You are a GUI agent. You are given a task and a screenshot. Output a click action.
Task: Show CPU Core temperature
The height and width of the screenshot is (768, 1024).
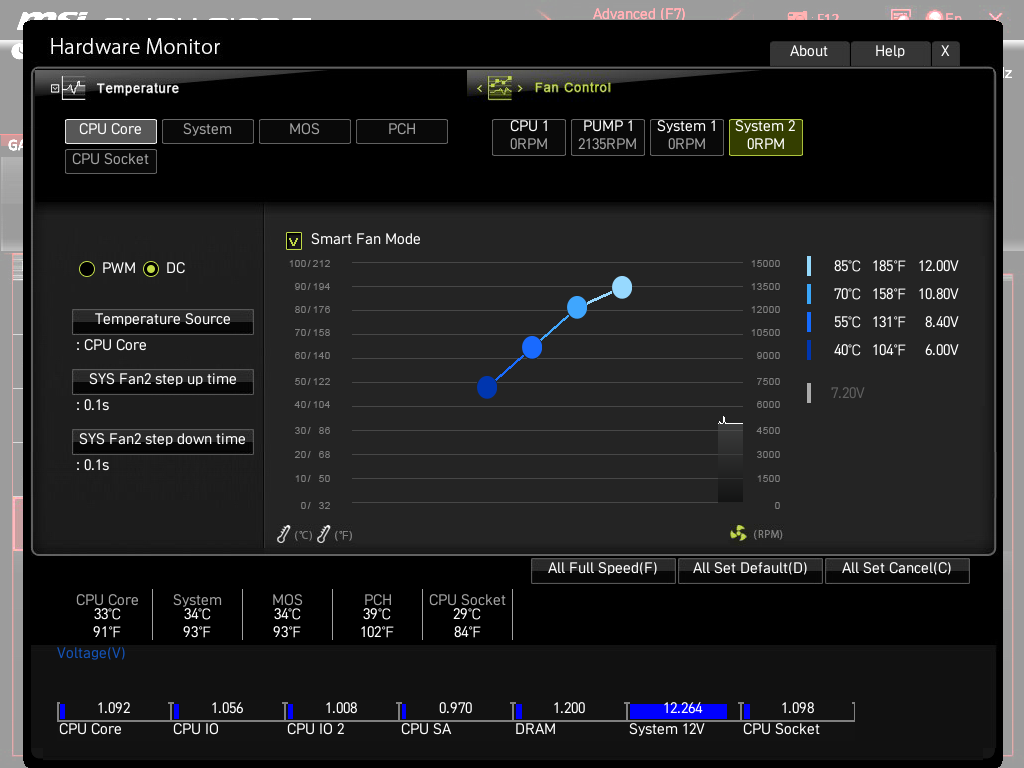click(110, 131)
